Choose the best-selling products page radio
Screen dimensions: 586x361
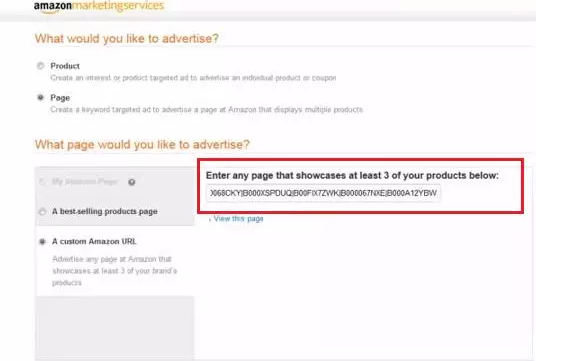[x=42, y=212]
